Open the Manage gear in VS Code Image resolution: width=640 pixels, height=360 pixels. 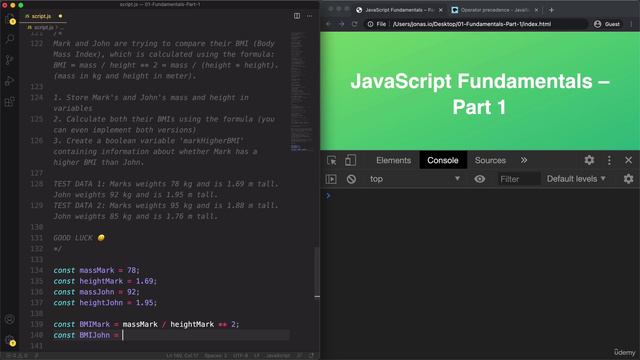point(10,340)
